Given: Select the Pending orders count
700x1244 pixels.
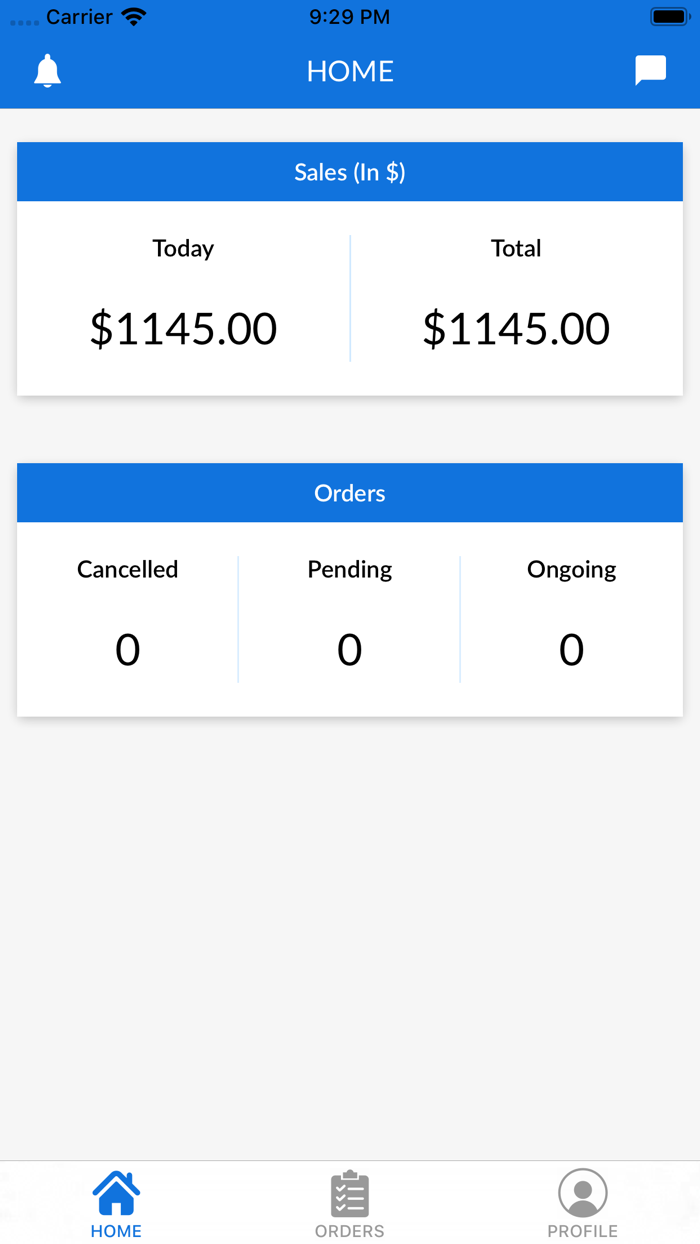Looking at the screenshot, I should (349, 648).
